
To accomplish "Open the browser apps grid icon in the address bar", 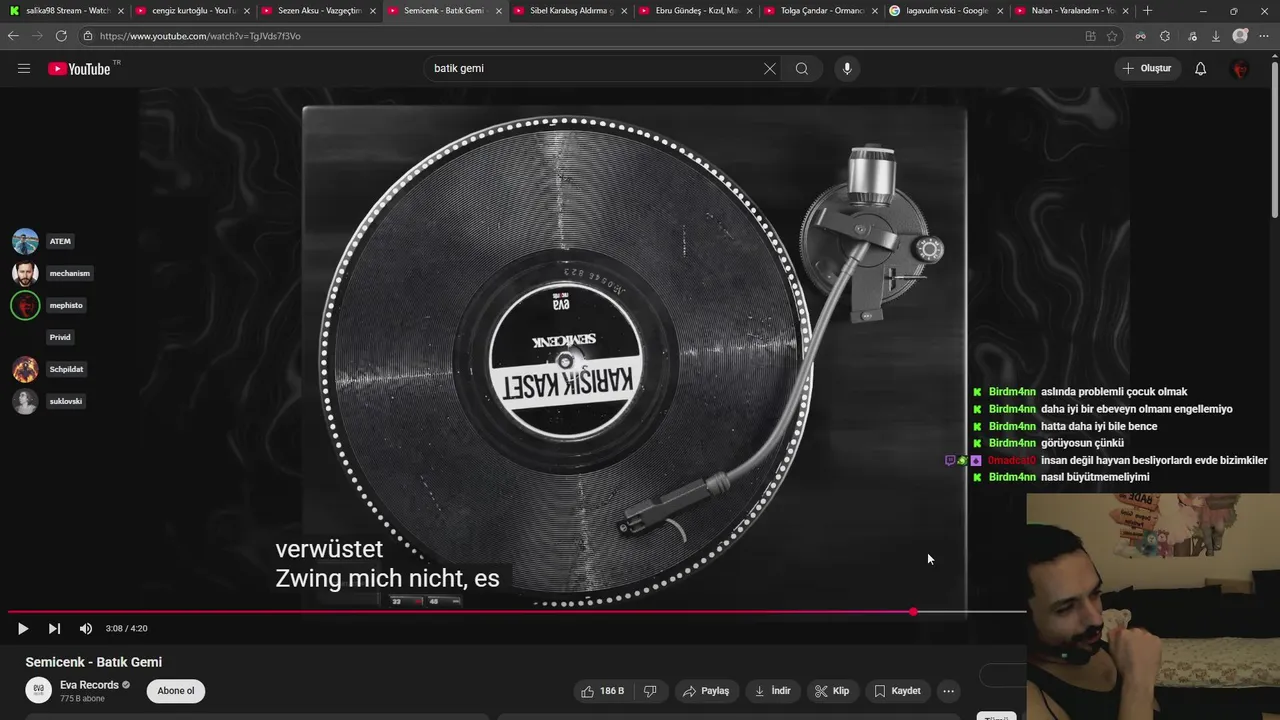I will (x=1090, y=36).
